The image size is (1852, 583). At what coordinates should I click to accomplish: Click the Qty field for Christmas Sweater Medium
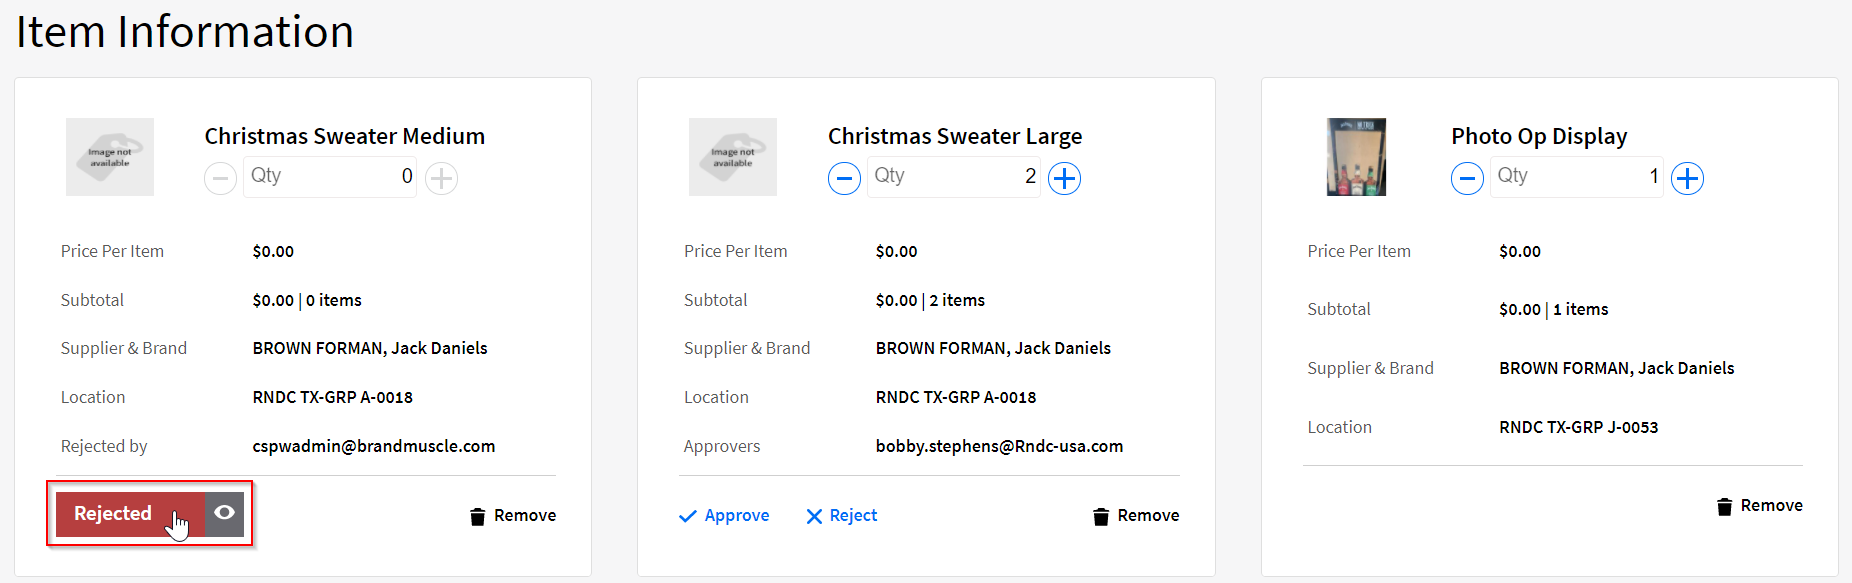point(330,177)
